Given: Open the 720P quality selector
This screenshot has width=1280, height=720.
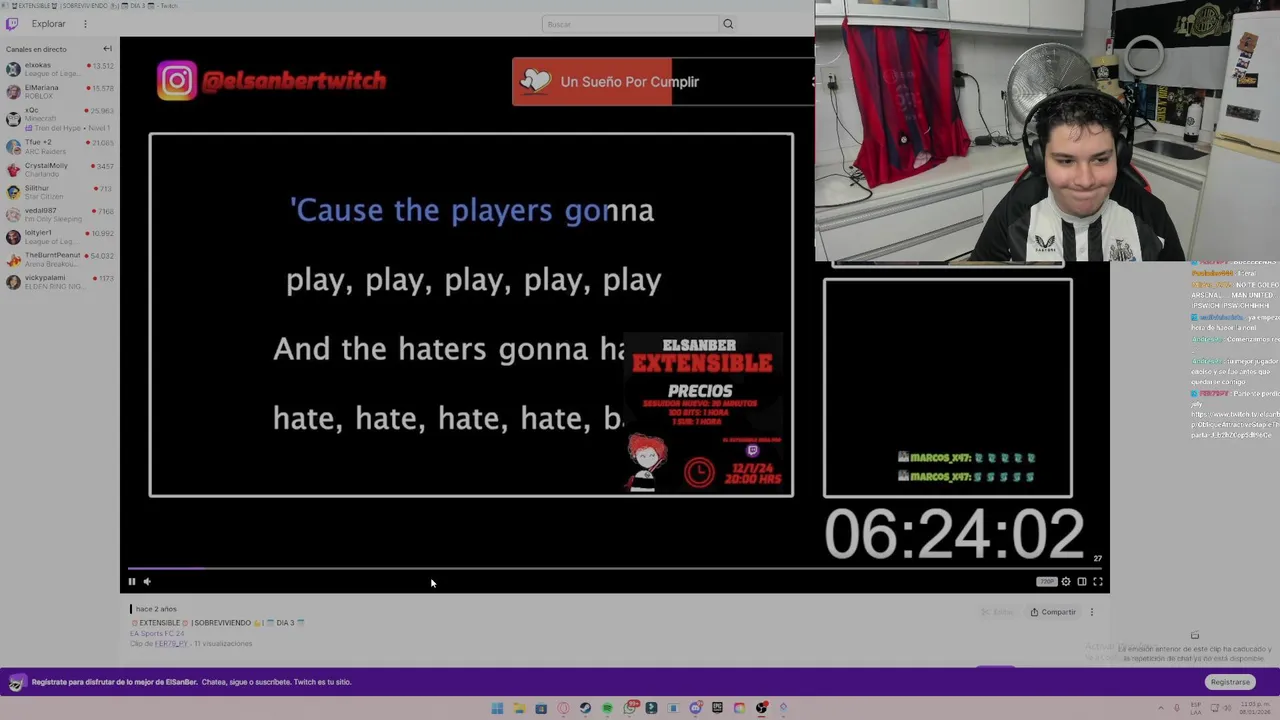Looking at the screenshot, I should tap(1046, 581).
